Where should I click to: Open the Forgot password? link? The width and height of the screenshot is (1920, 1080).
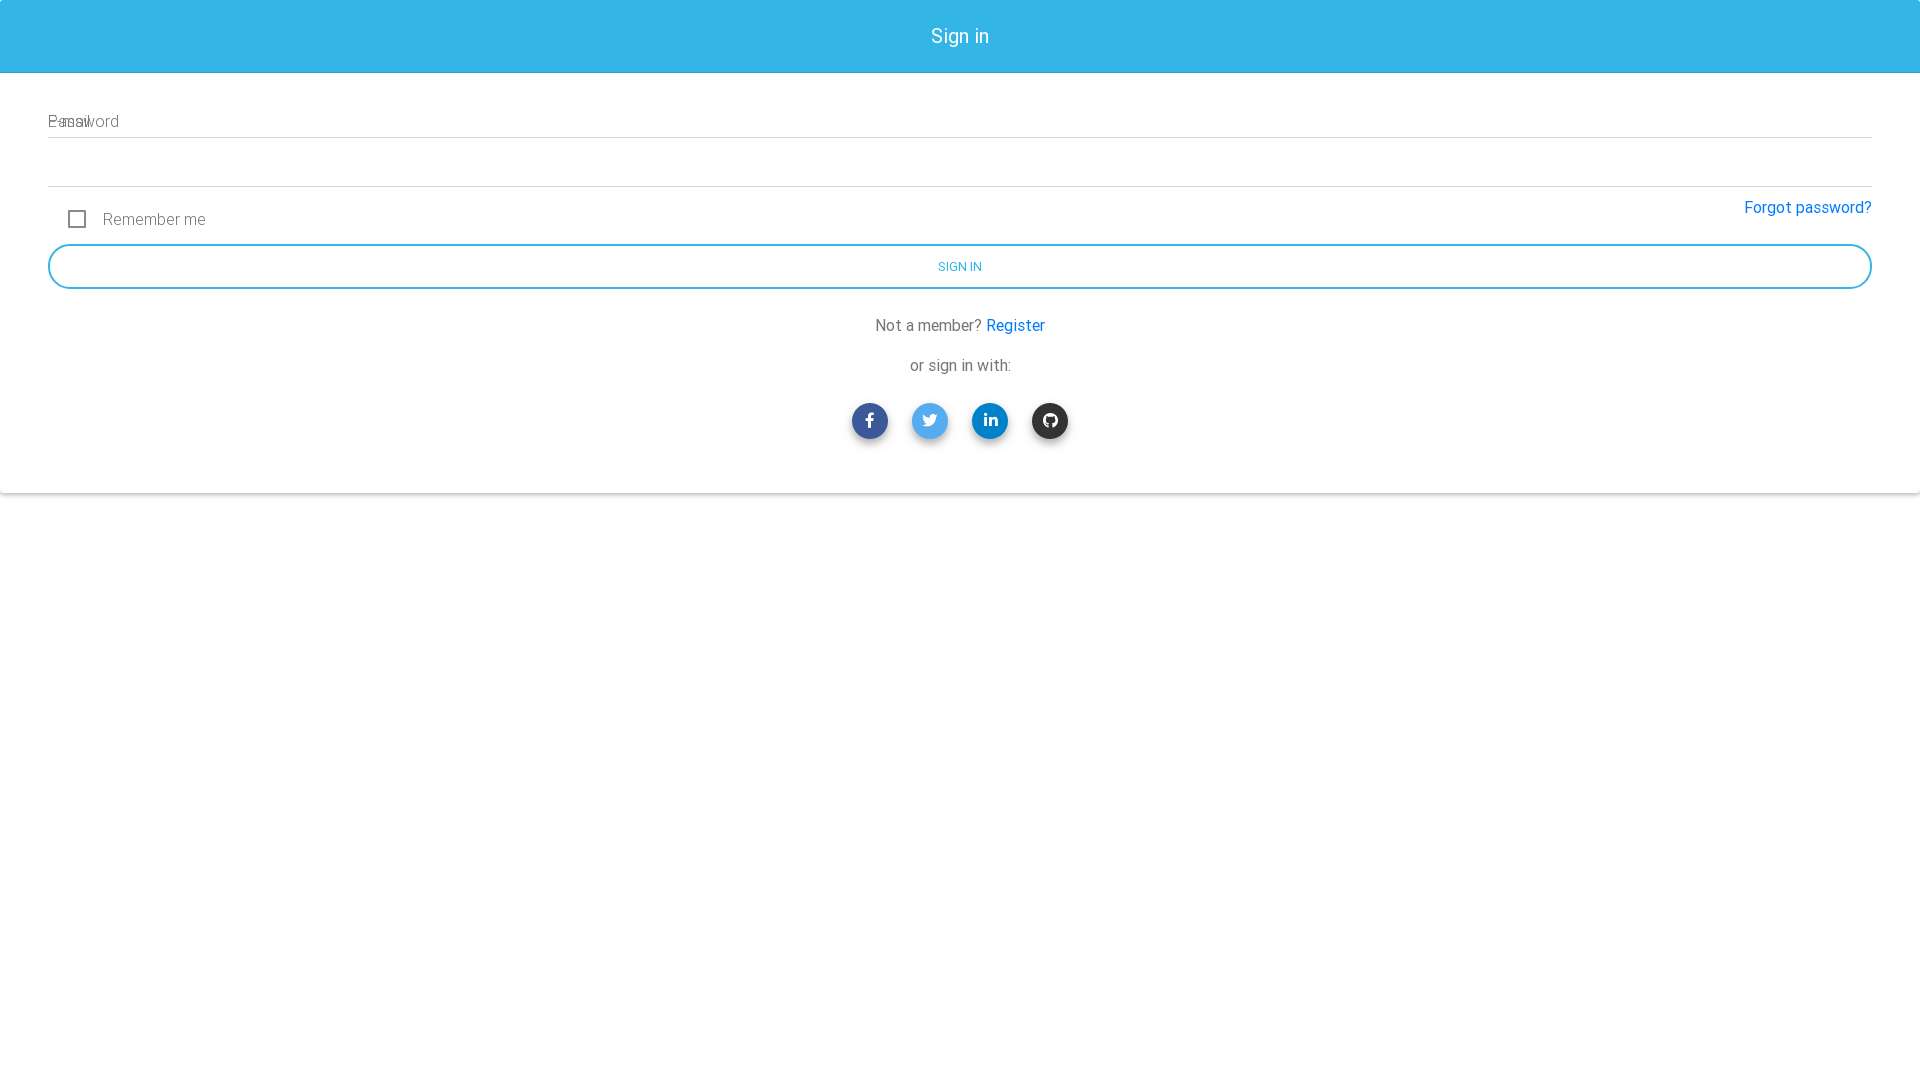[x=1807, y=208]
